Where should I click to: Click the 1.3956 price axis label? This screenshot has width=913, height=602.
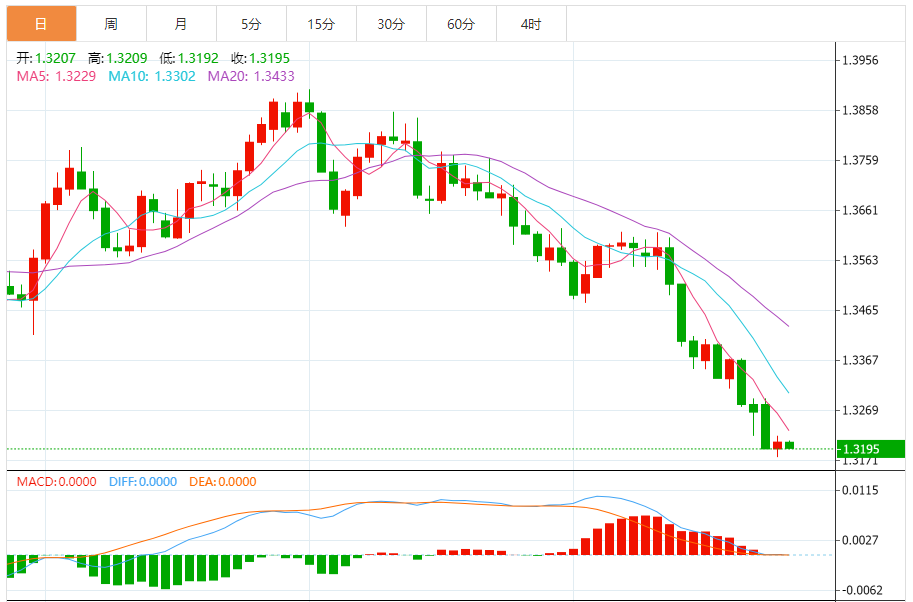(x=860, y=61)
